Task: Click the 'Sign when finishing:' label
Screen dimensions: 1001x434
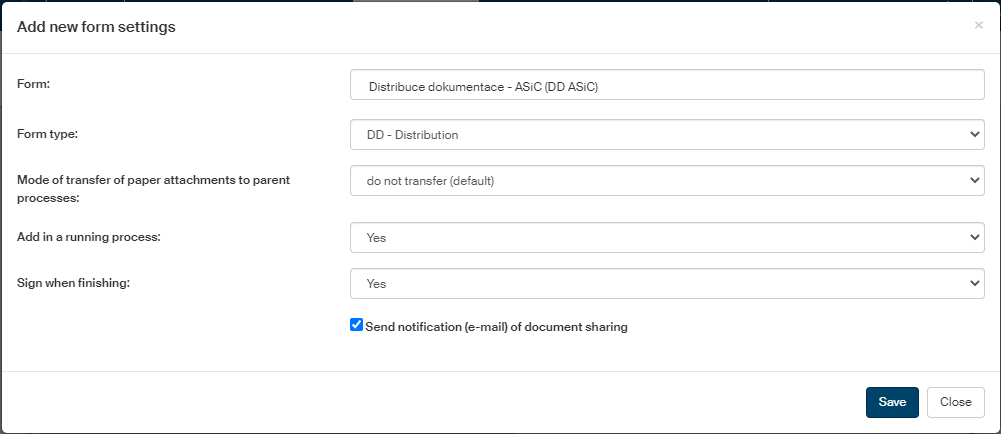Action: click(74, 282)
